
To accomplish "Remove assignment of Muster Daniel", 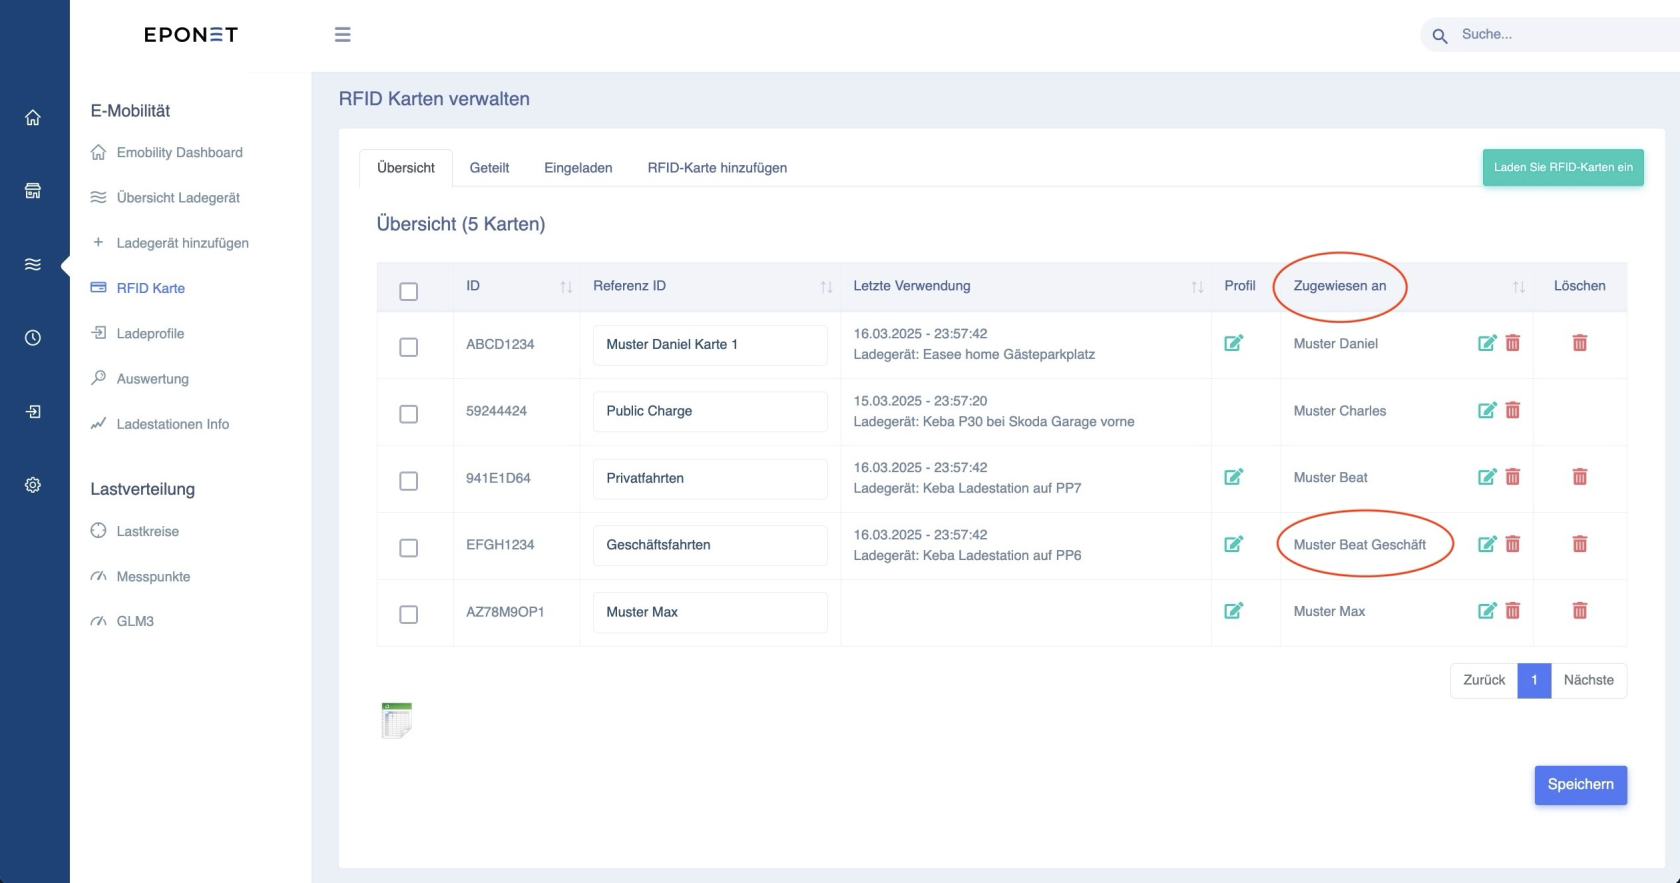I will point(1513,343).
